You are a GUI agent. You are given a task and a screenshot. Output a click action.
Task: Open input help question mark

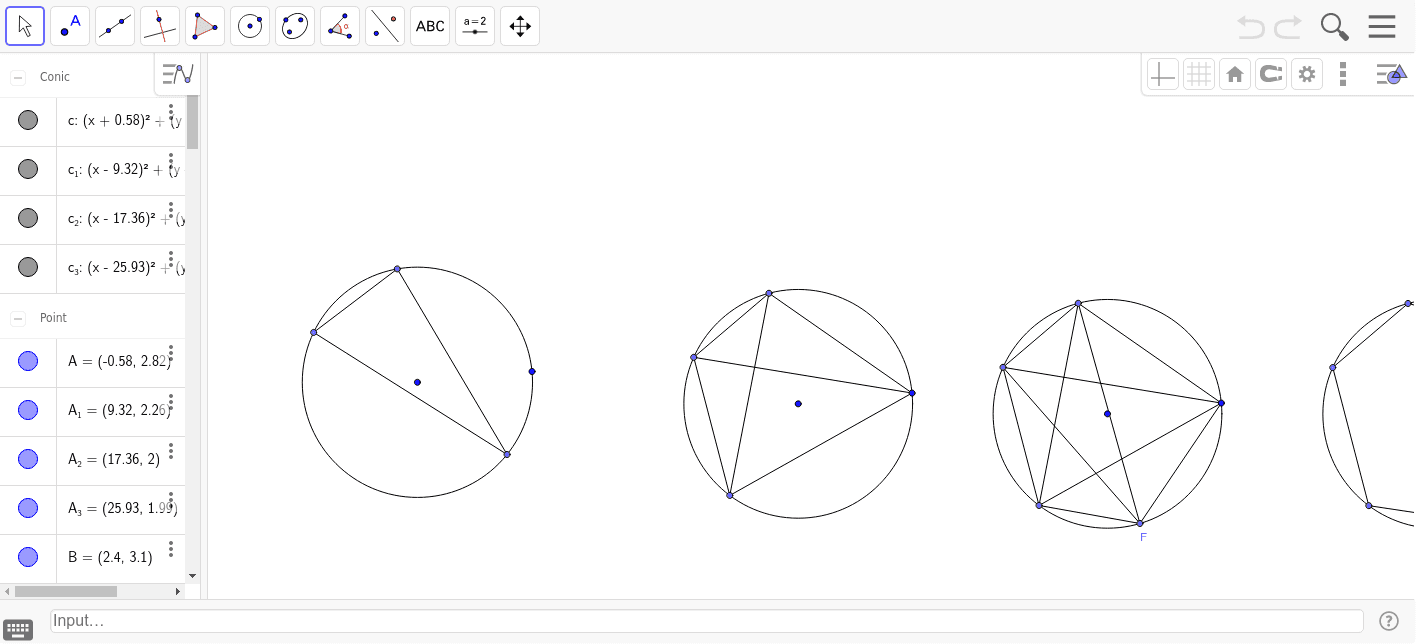[1388, 621]
